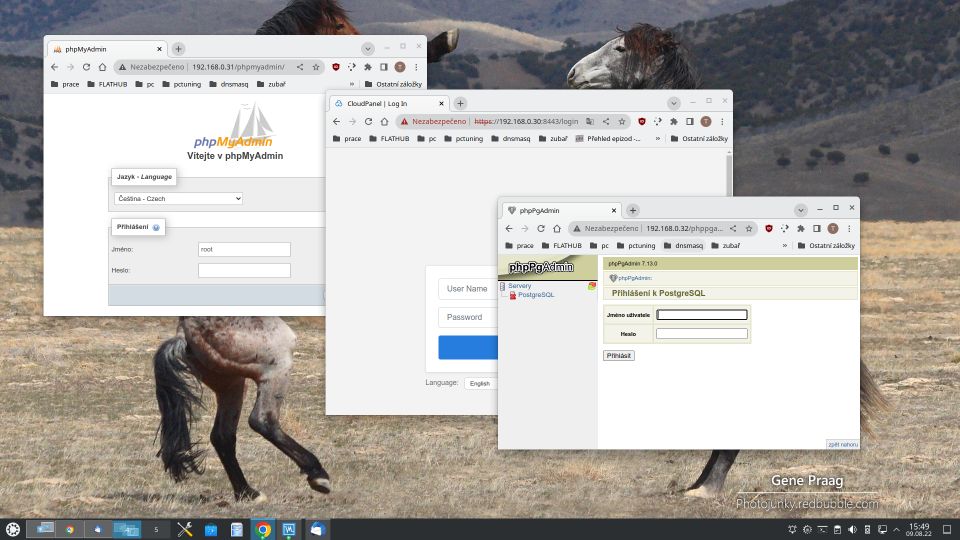Select the CloudPanel | Log In tab
Image resolution: width=960 pixels, height=540 pixels.
tap(389, 103)
